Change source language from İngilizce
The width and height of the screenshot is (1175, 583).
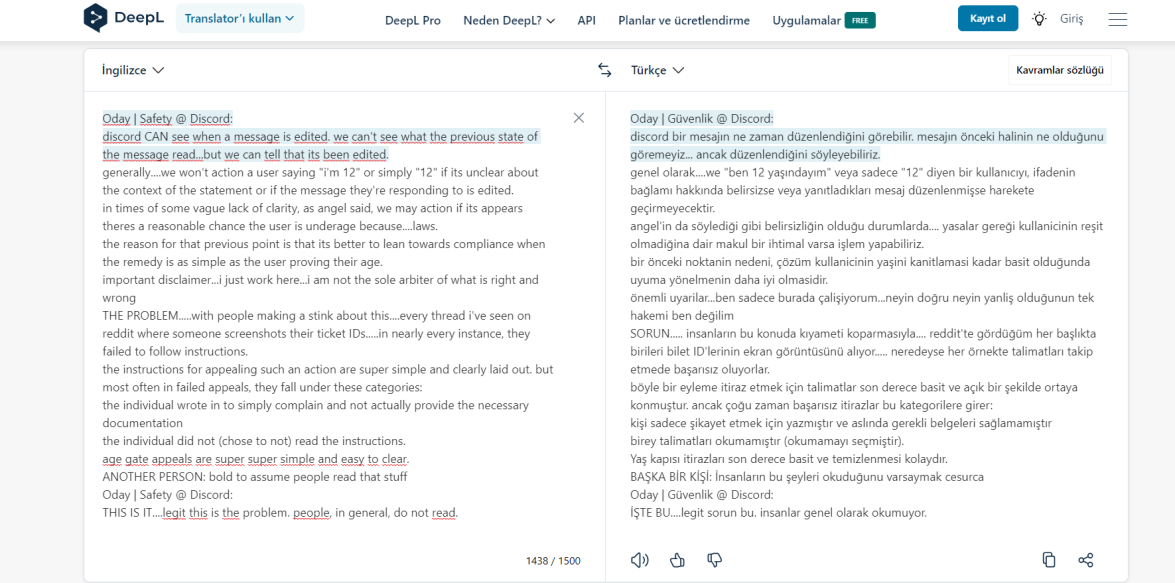(x=133, y=70)
